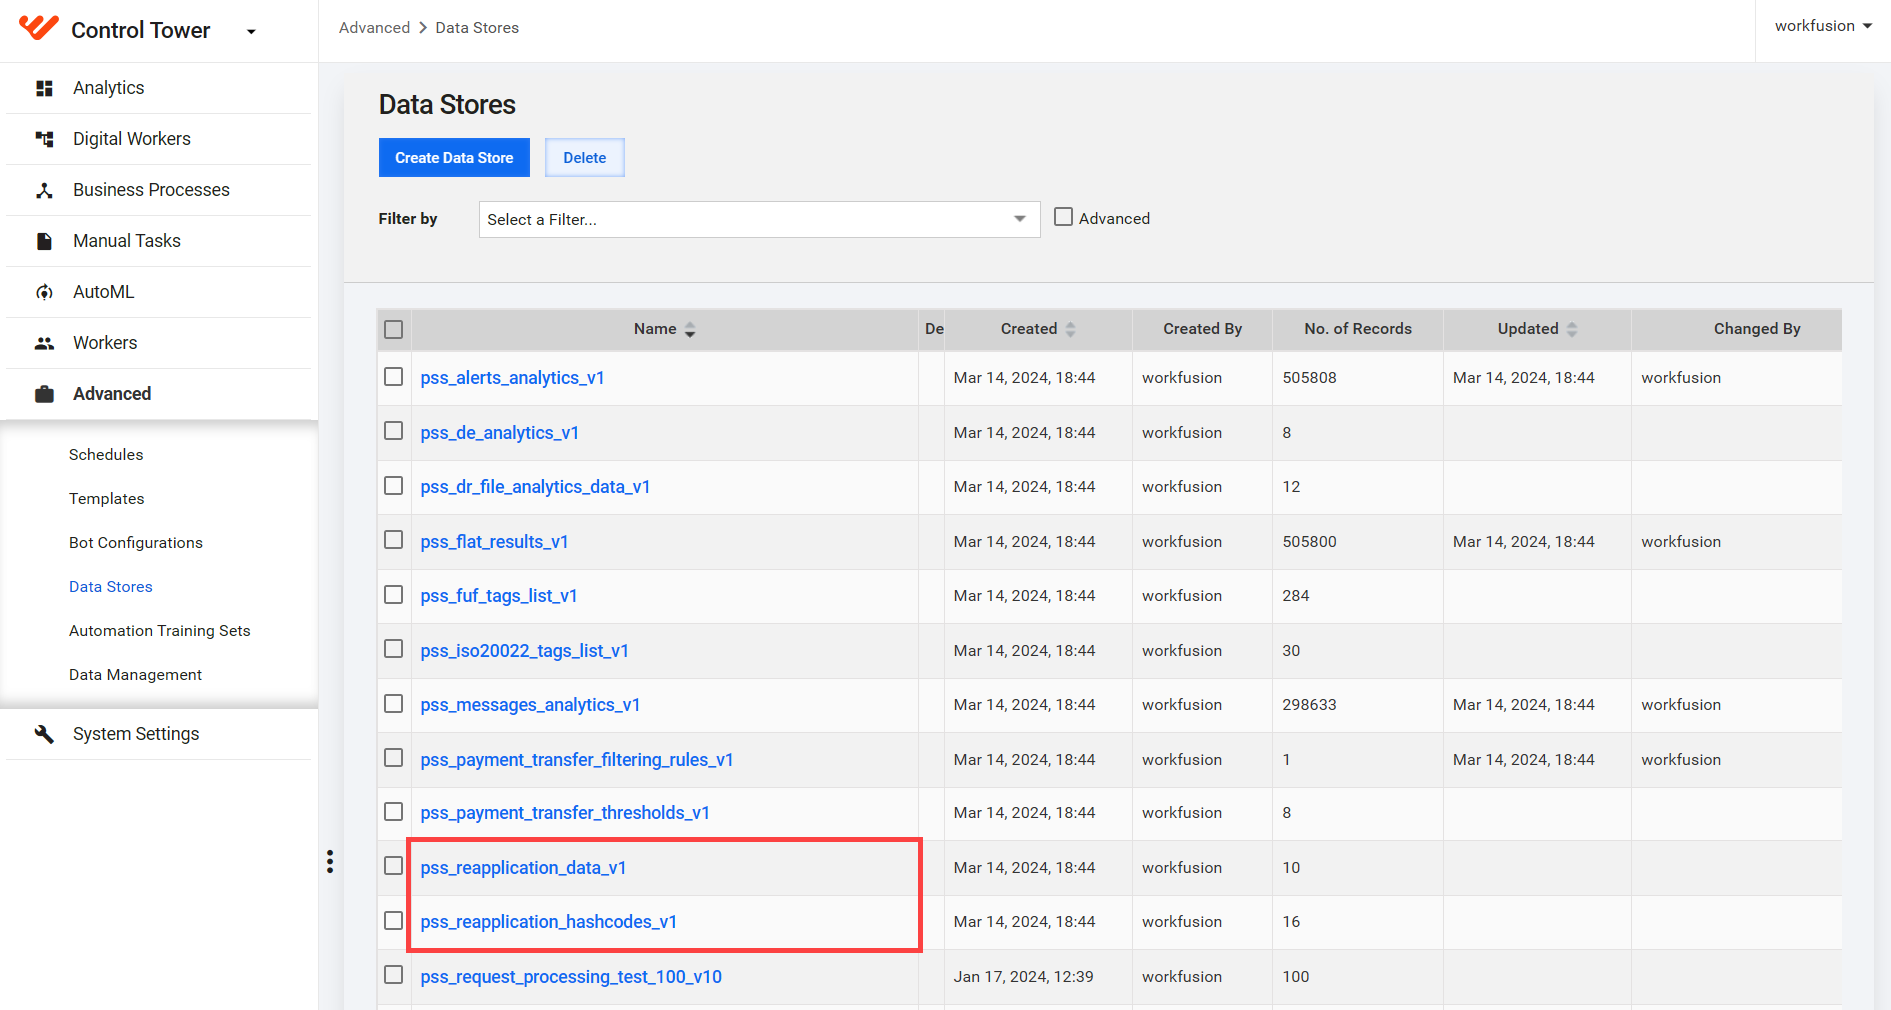Image resolution: width=1891 pixels, height=1010 pixels.
Task: Click the WorkFusion logo icon
Action: (x=39, y=28)
